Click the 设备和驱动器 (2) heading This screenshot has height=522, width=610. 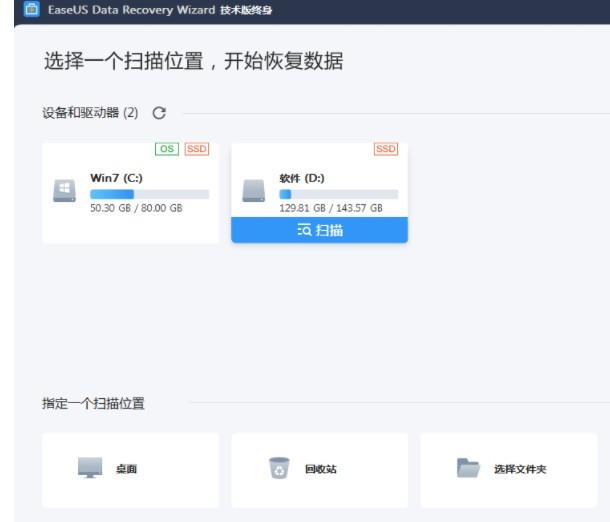coord(90,113)
